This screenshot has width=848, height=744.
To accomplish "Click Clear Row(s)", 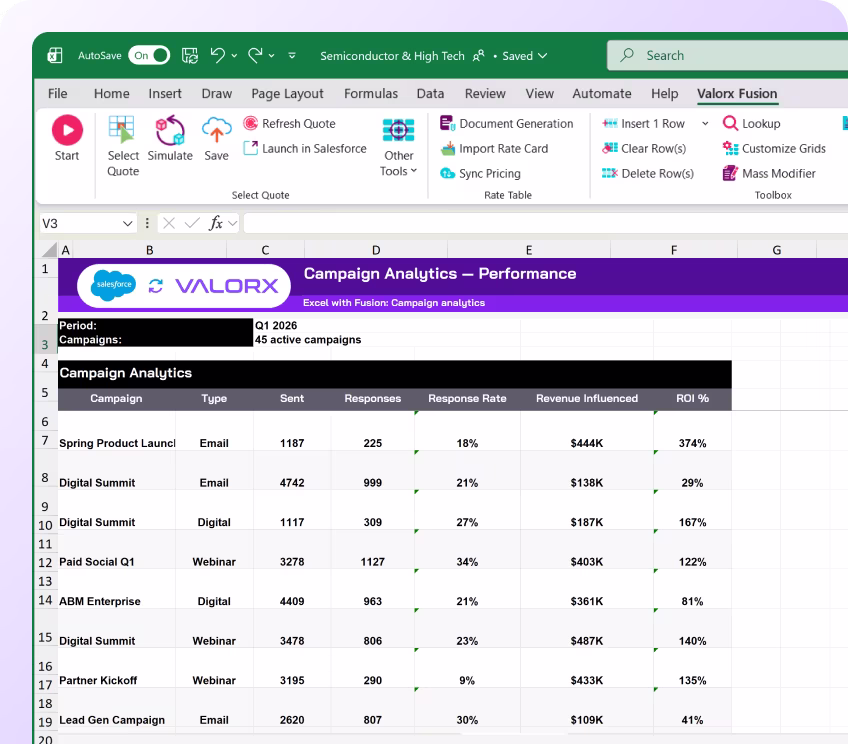I will (644, 148).
